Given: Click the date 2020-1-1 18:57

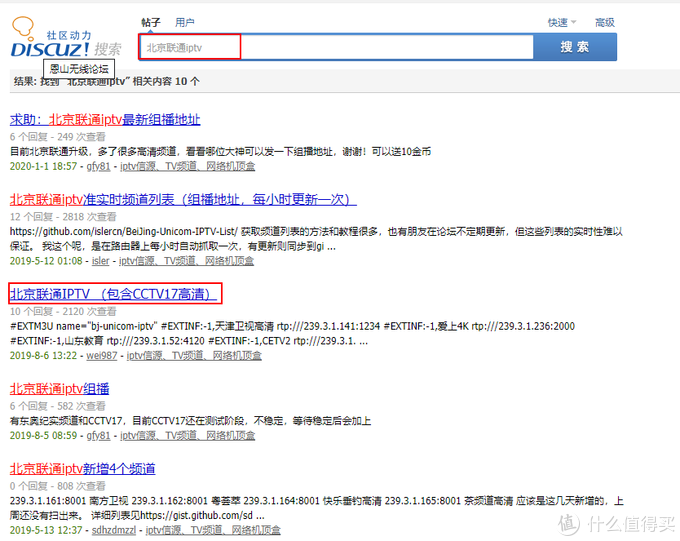Looking at the screenshot, I should pyautogui.click(x=43, y=166).
